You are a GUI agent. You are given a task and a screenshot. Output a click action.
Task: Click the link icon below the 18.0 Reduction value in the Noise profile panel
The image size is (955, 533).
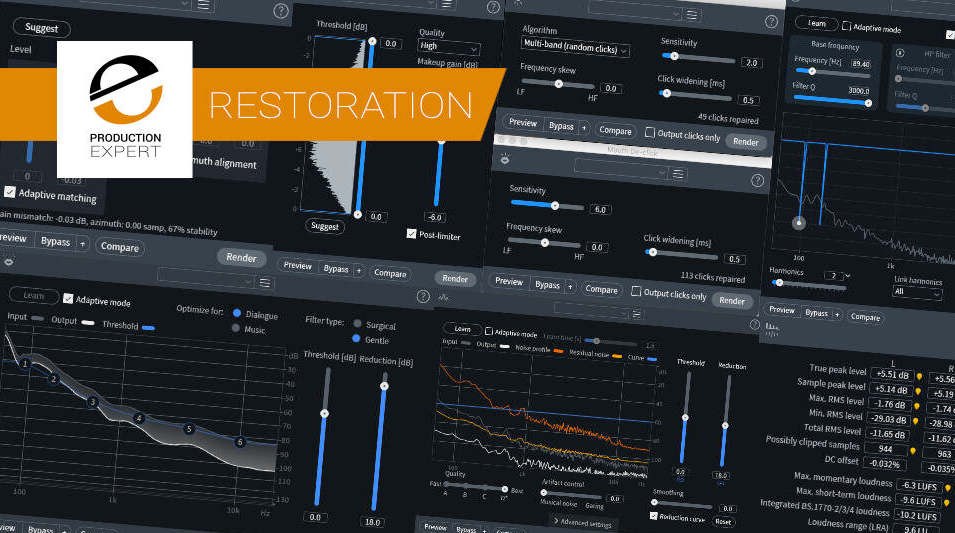point(721,484)
